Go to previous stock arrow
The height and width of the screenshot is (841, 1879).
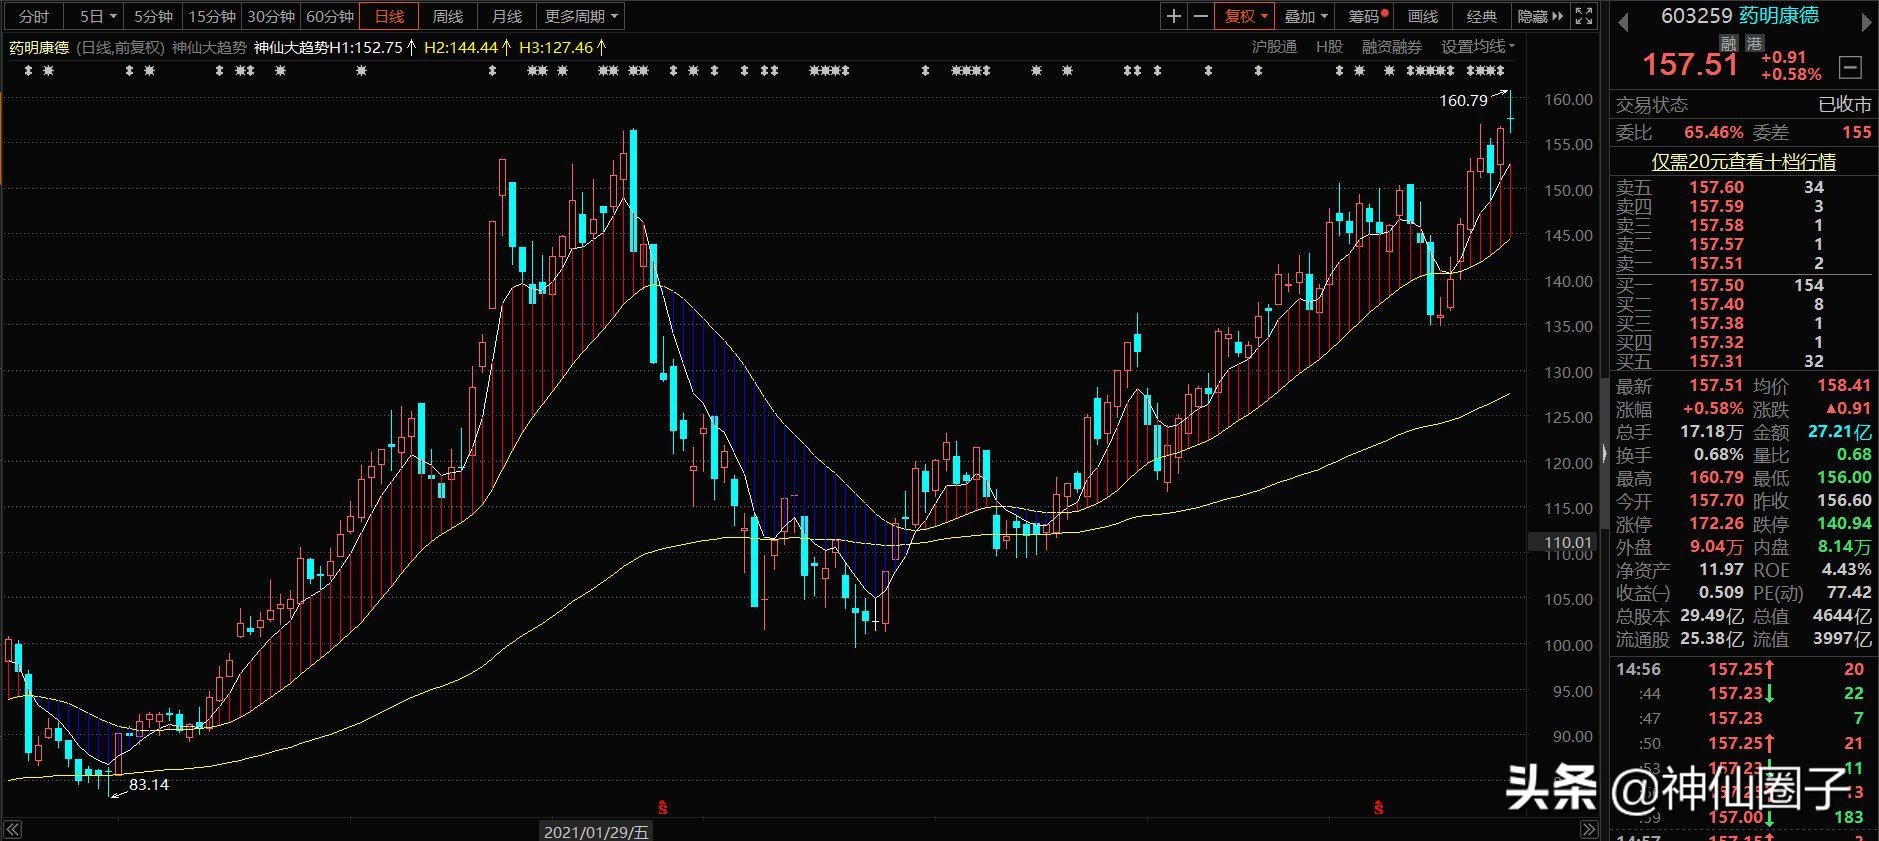point(1624,20)
